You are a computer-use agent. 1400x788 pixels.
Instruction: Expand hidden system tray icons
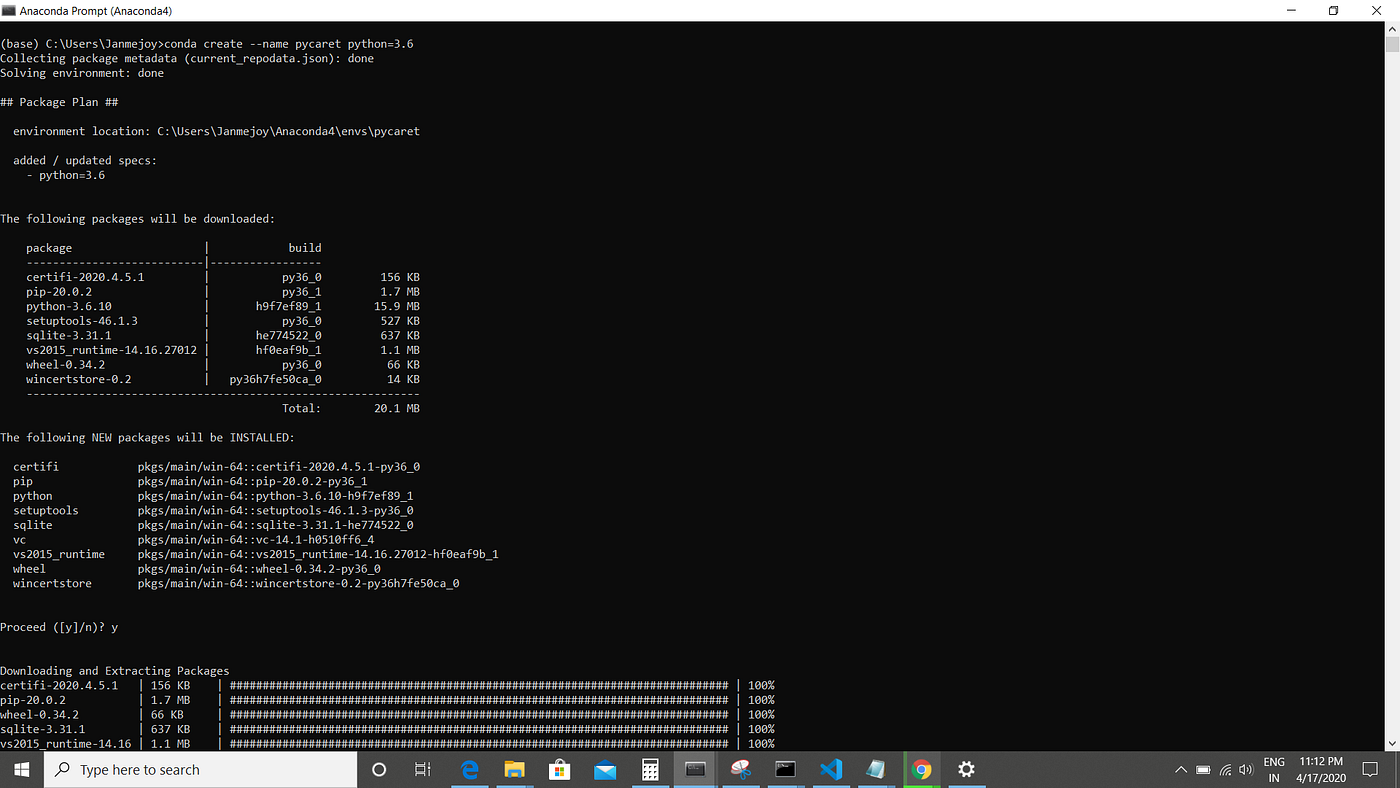point(1181,770)
